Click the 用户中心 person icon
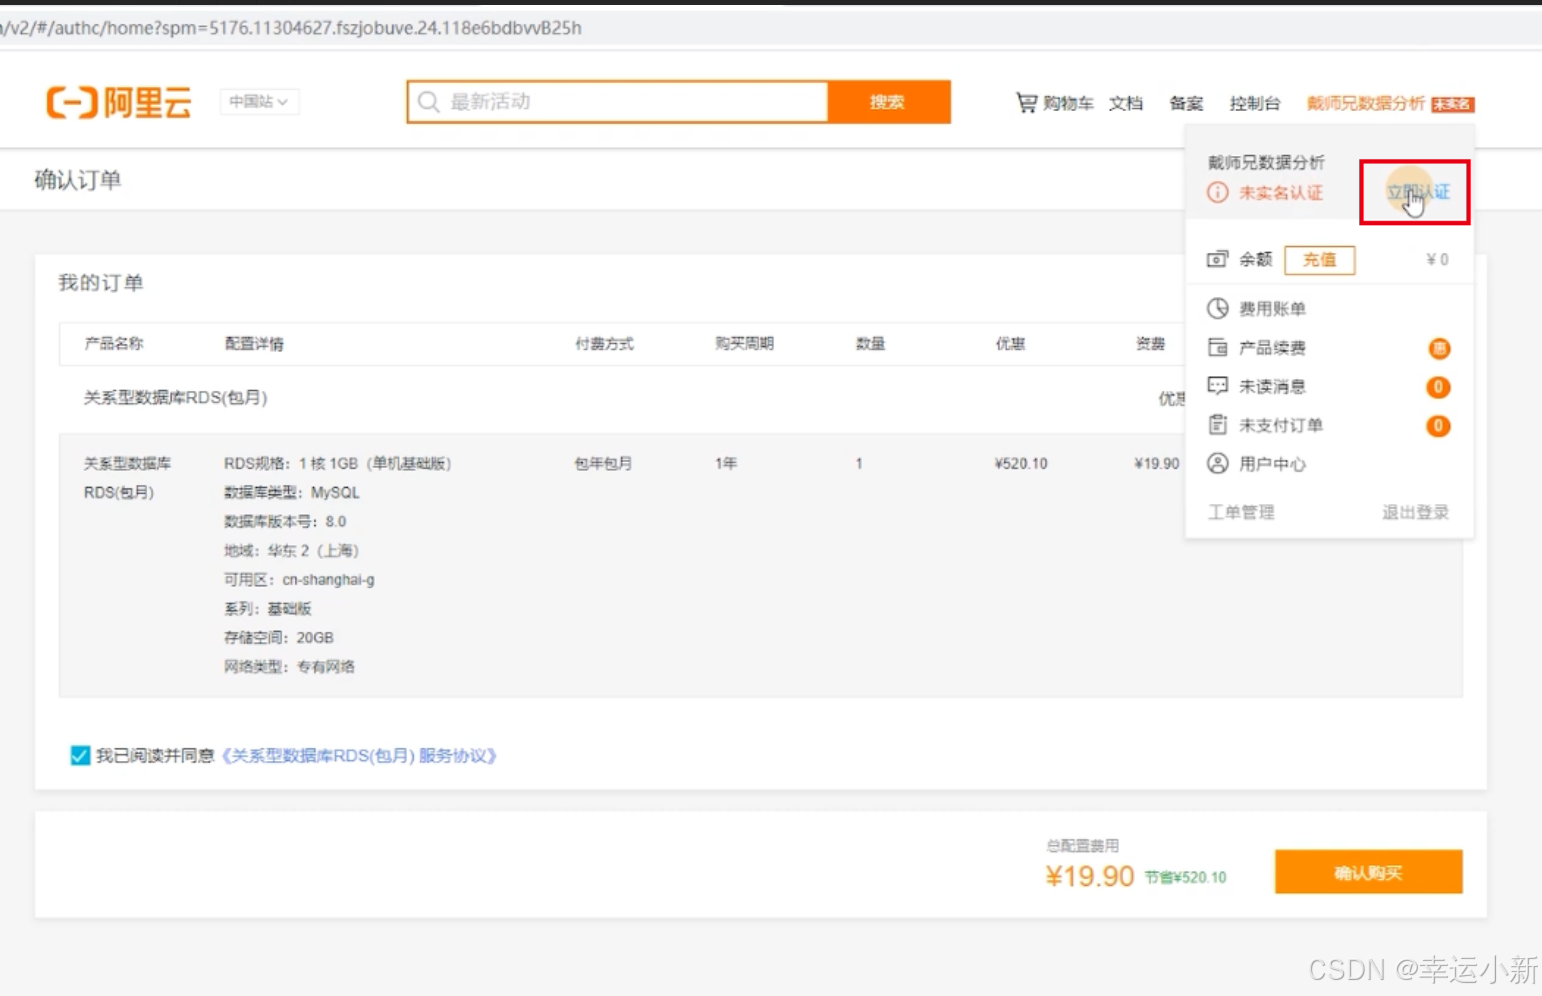This screenshot has width=1542, height=996. [x=1217, y=464]
